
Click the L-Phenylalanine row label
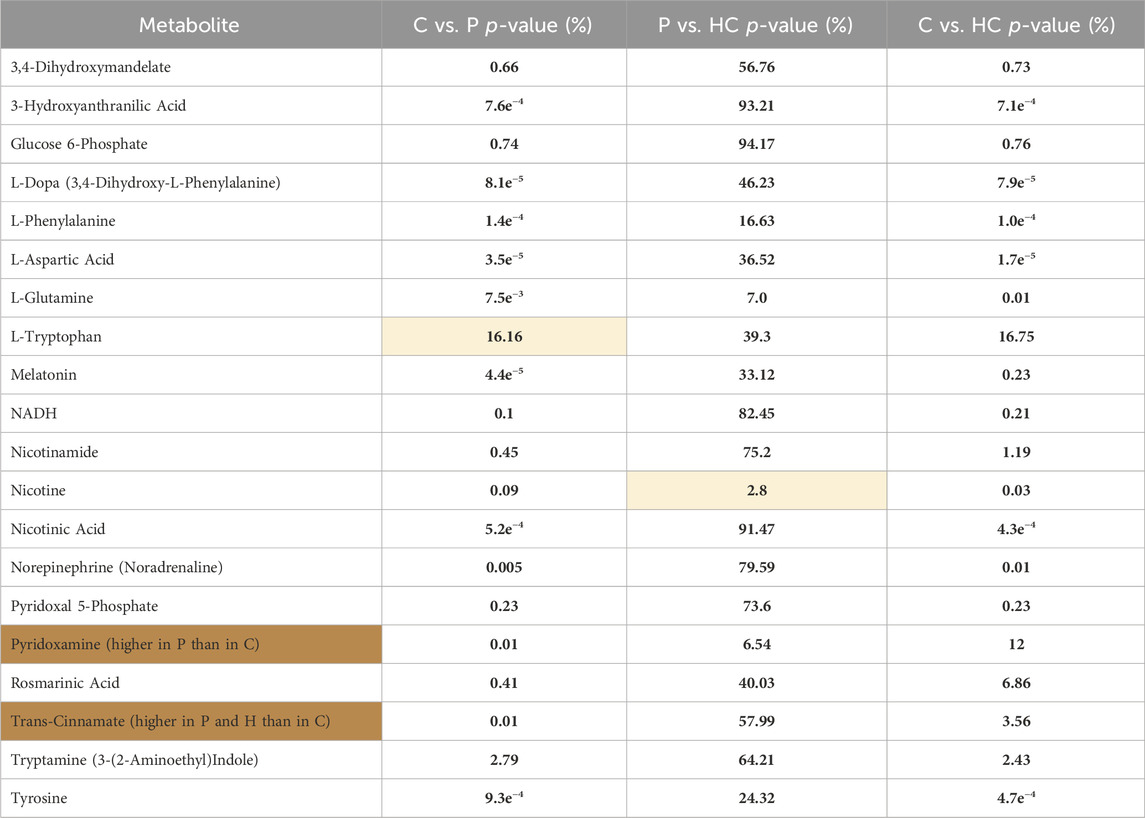point(63,221)
